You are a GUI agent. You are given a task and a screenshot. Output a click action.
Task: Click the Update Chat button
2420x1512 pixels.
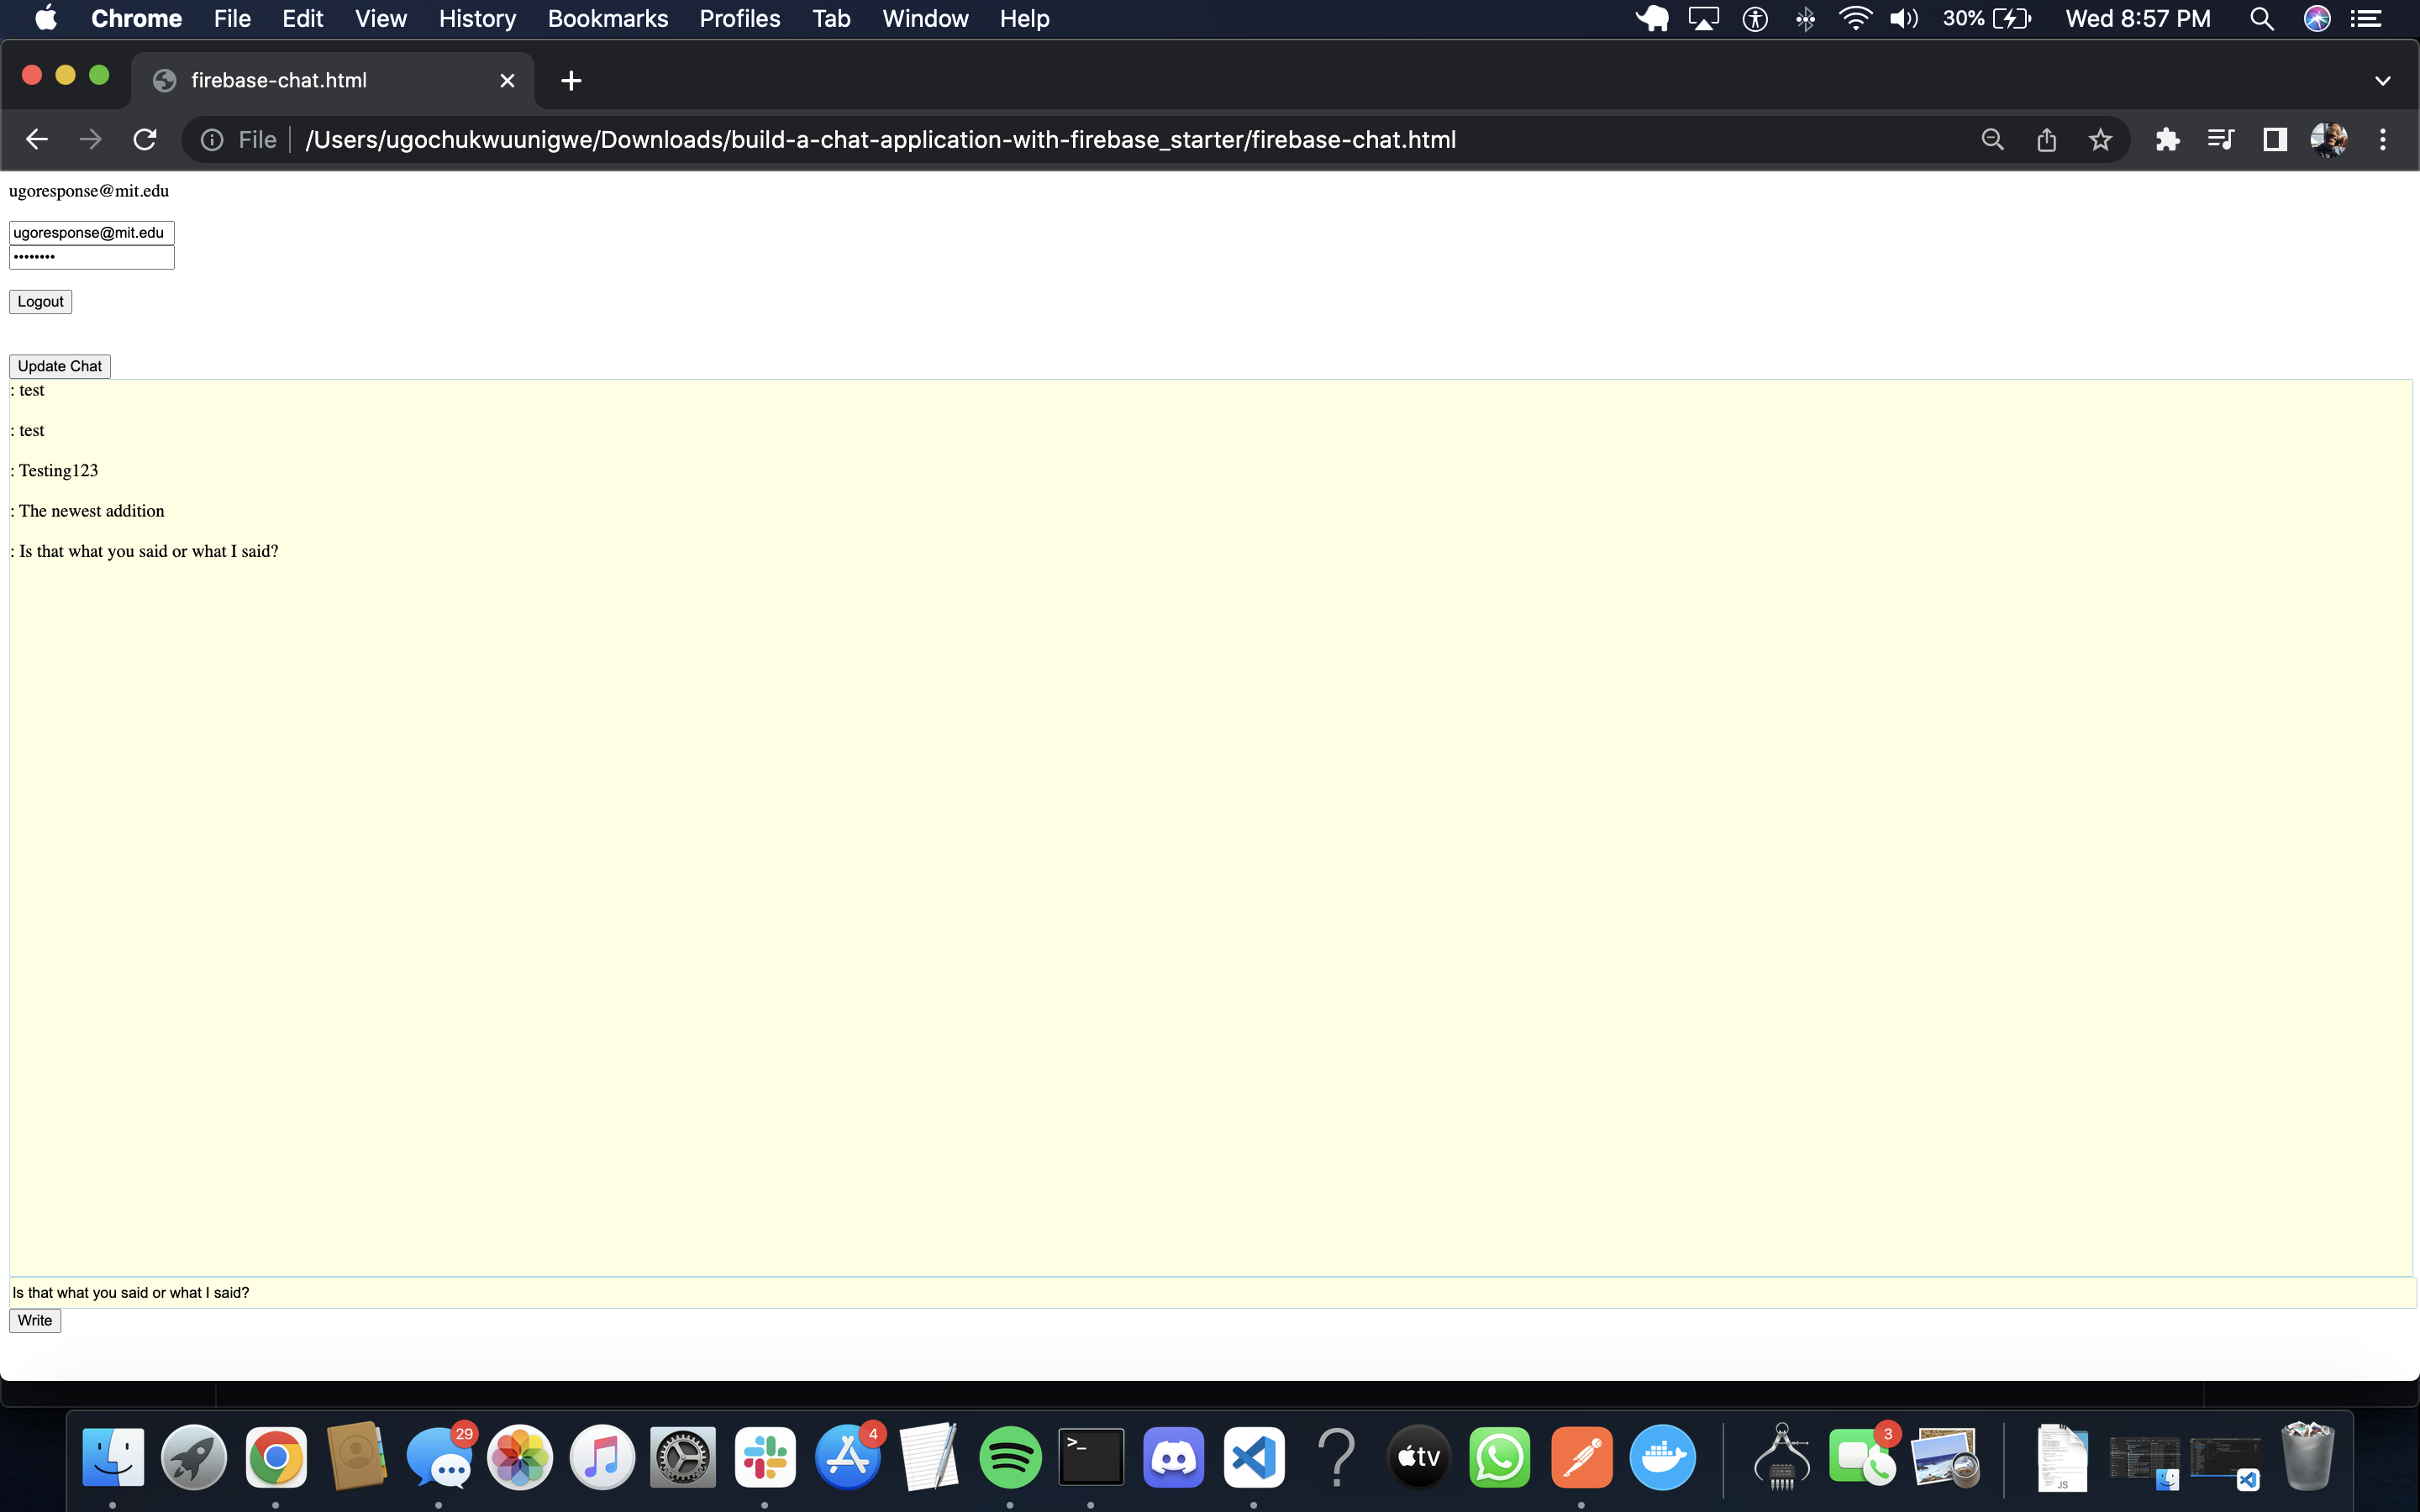(x=59, y=366)
